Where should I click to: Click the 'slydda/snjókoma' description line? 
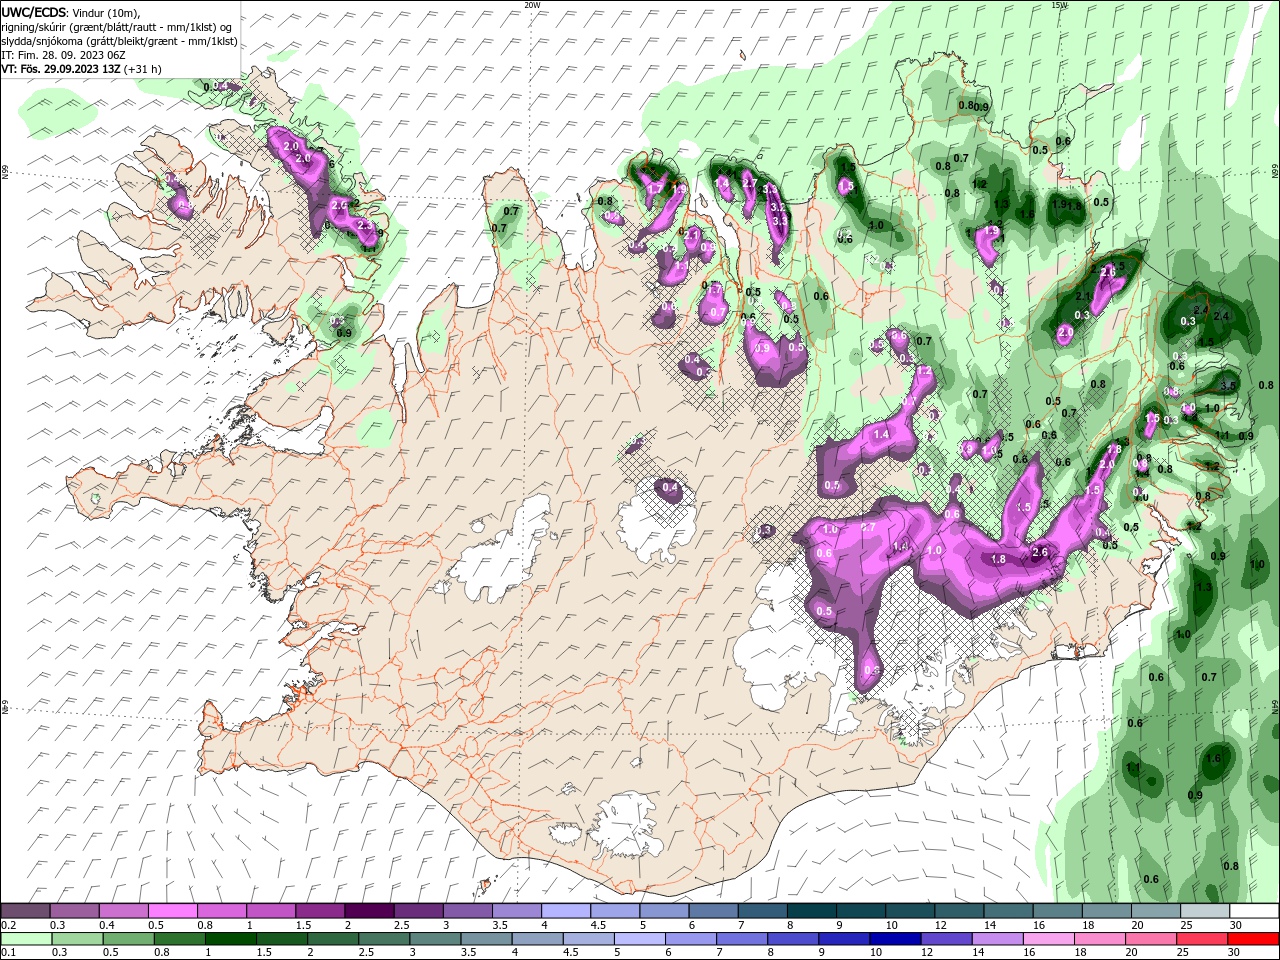pyautogui.click(x=119, y=41)
